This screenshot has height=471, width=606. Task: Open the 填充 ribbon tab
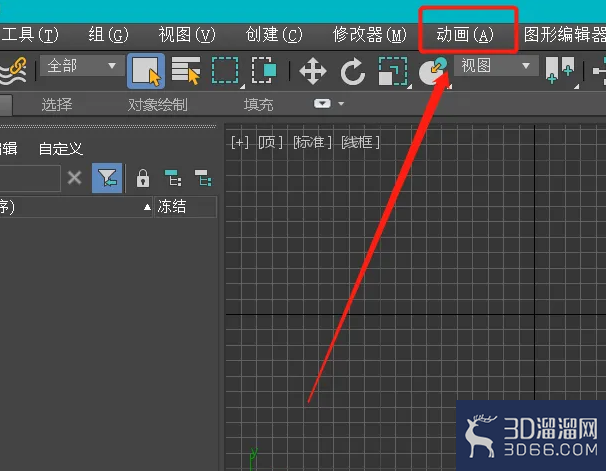pos(259,105)
